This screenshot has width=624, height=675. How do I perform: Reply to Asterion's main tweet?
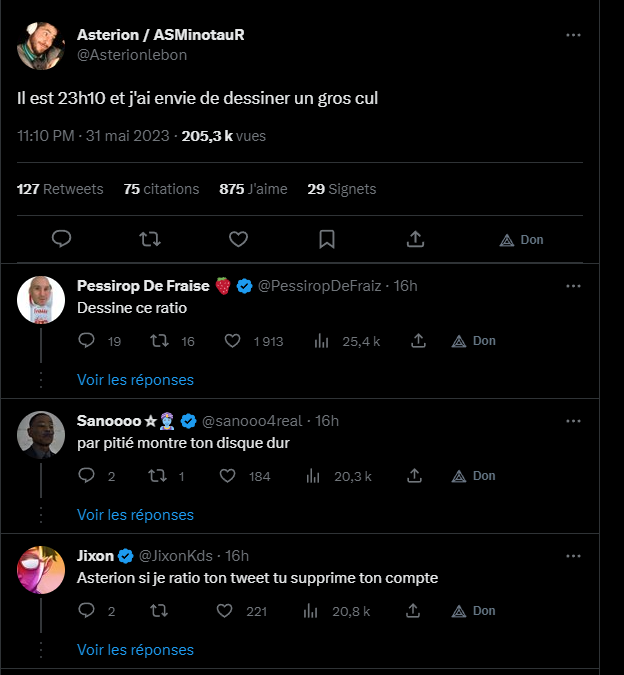pyautogui.click(x=61, y=240)
